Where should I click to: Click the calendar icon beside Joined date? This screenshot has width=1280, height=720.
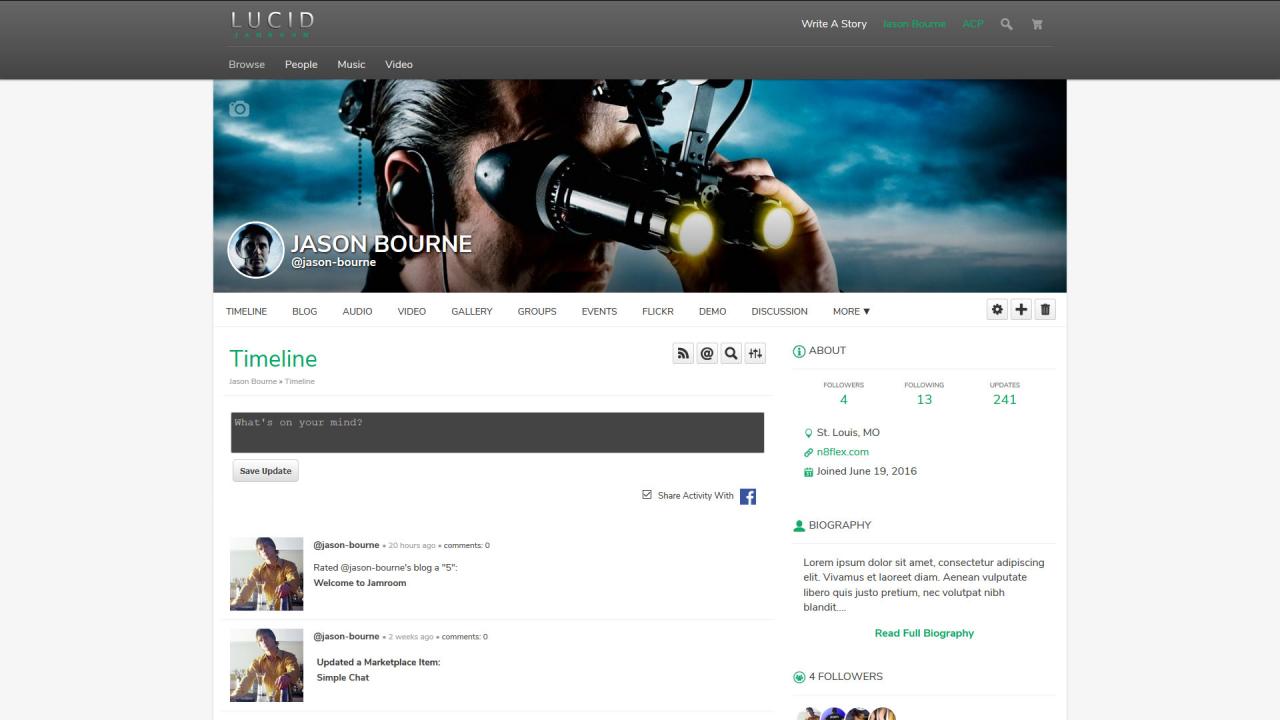coord(808,472)
